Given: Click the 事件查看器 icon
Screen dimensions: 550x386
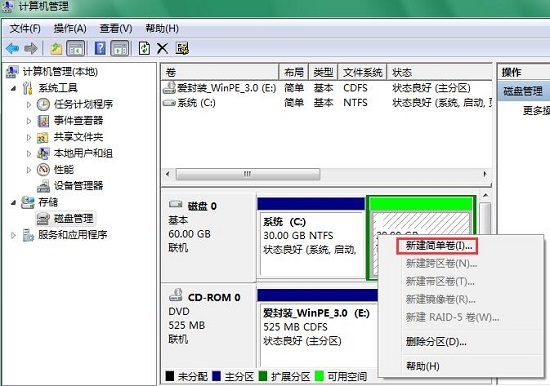Looking at the screenshot, I should pos(43,121).
